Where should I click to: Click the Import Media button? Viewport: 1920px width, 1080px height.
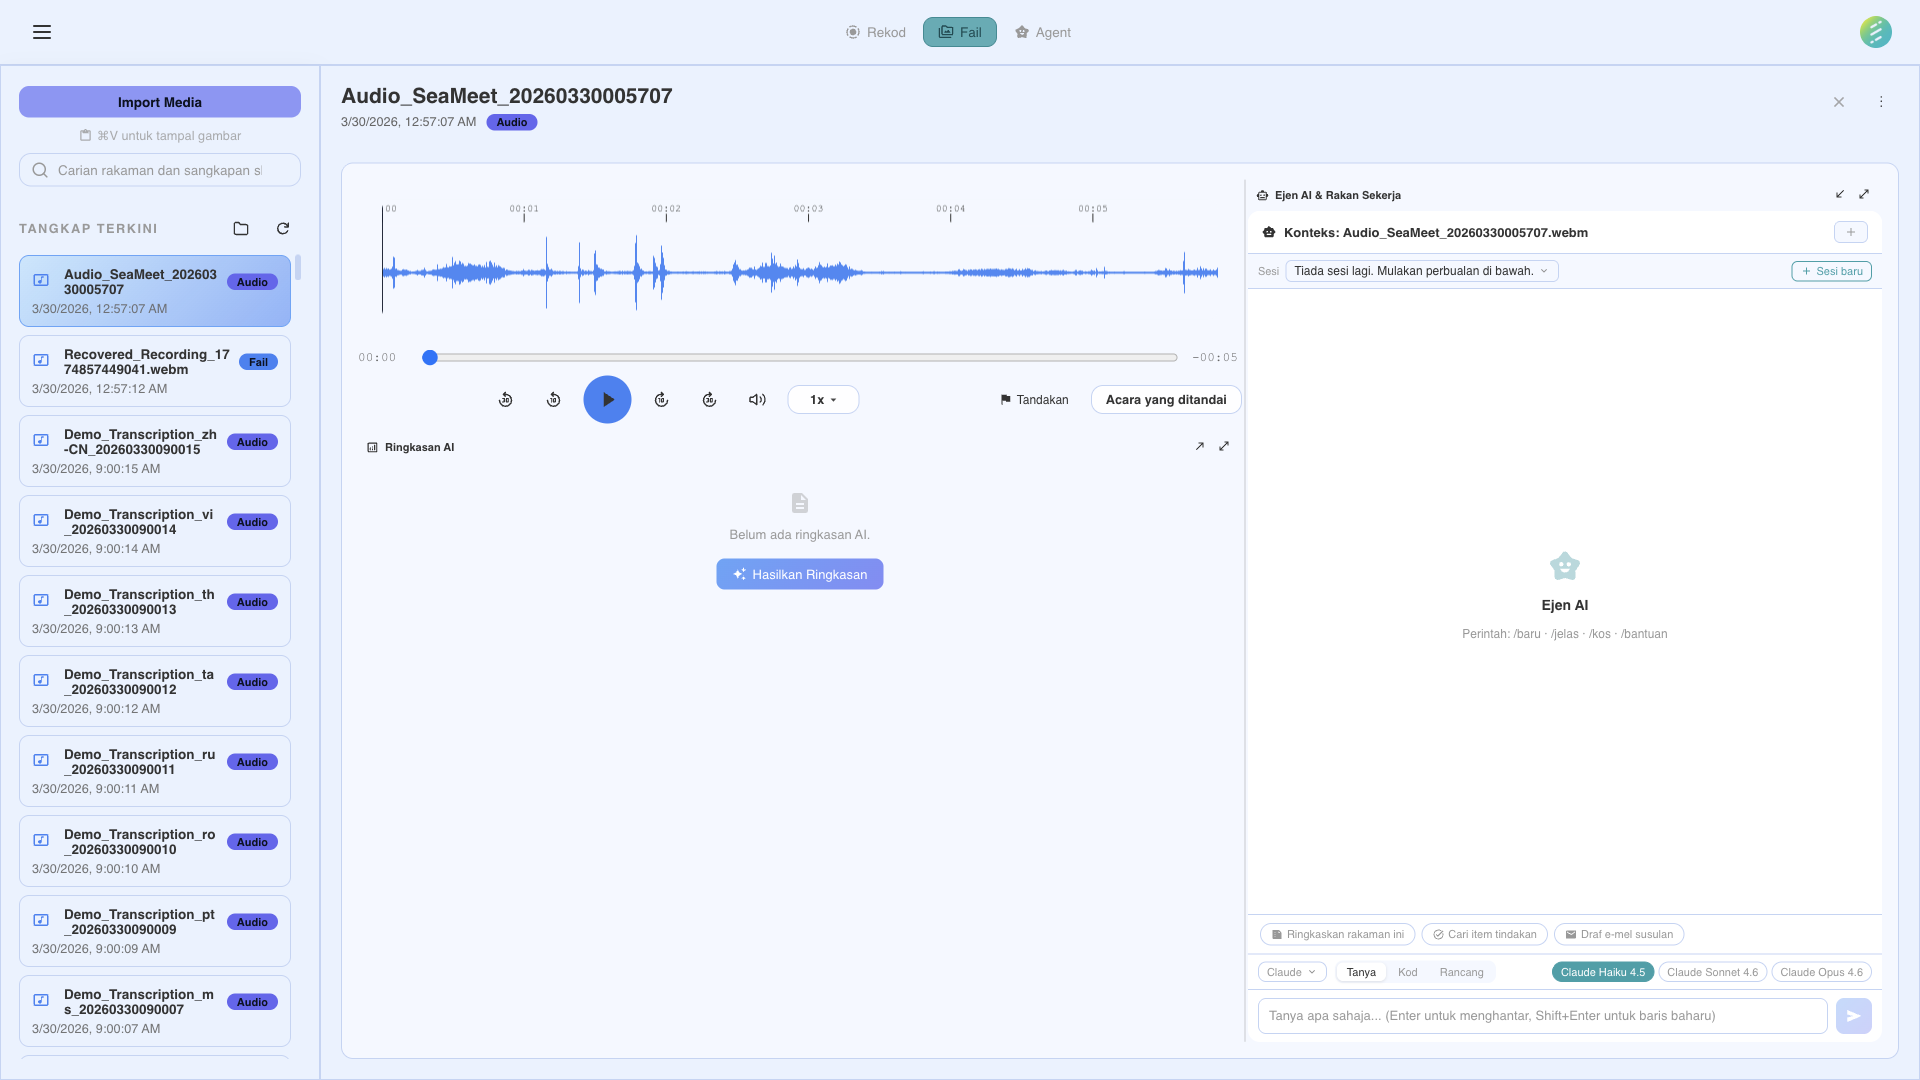(x=160, y=102)
